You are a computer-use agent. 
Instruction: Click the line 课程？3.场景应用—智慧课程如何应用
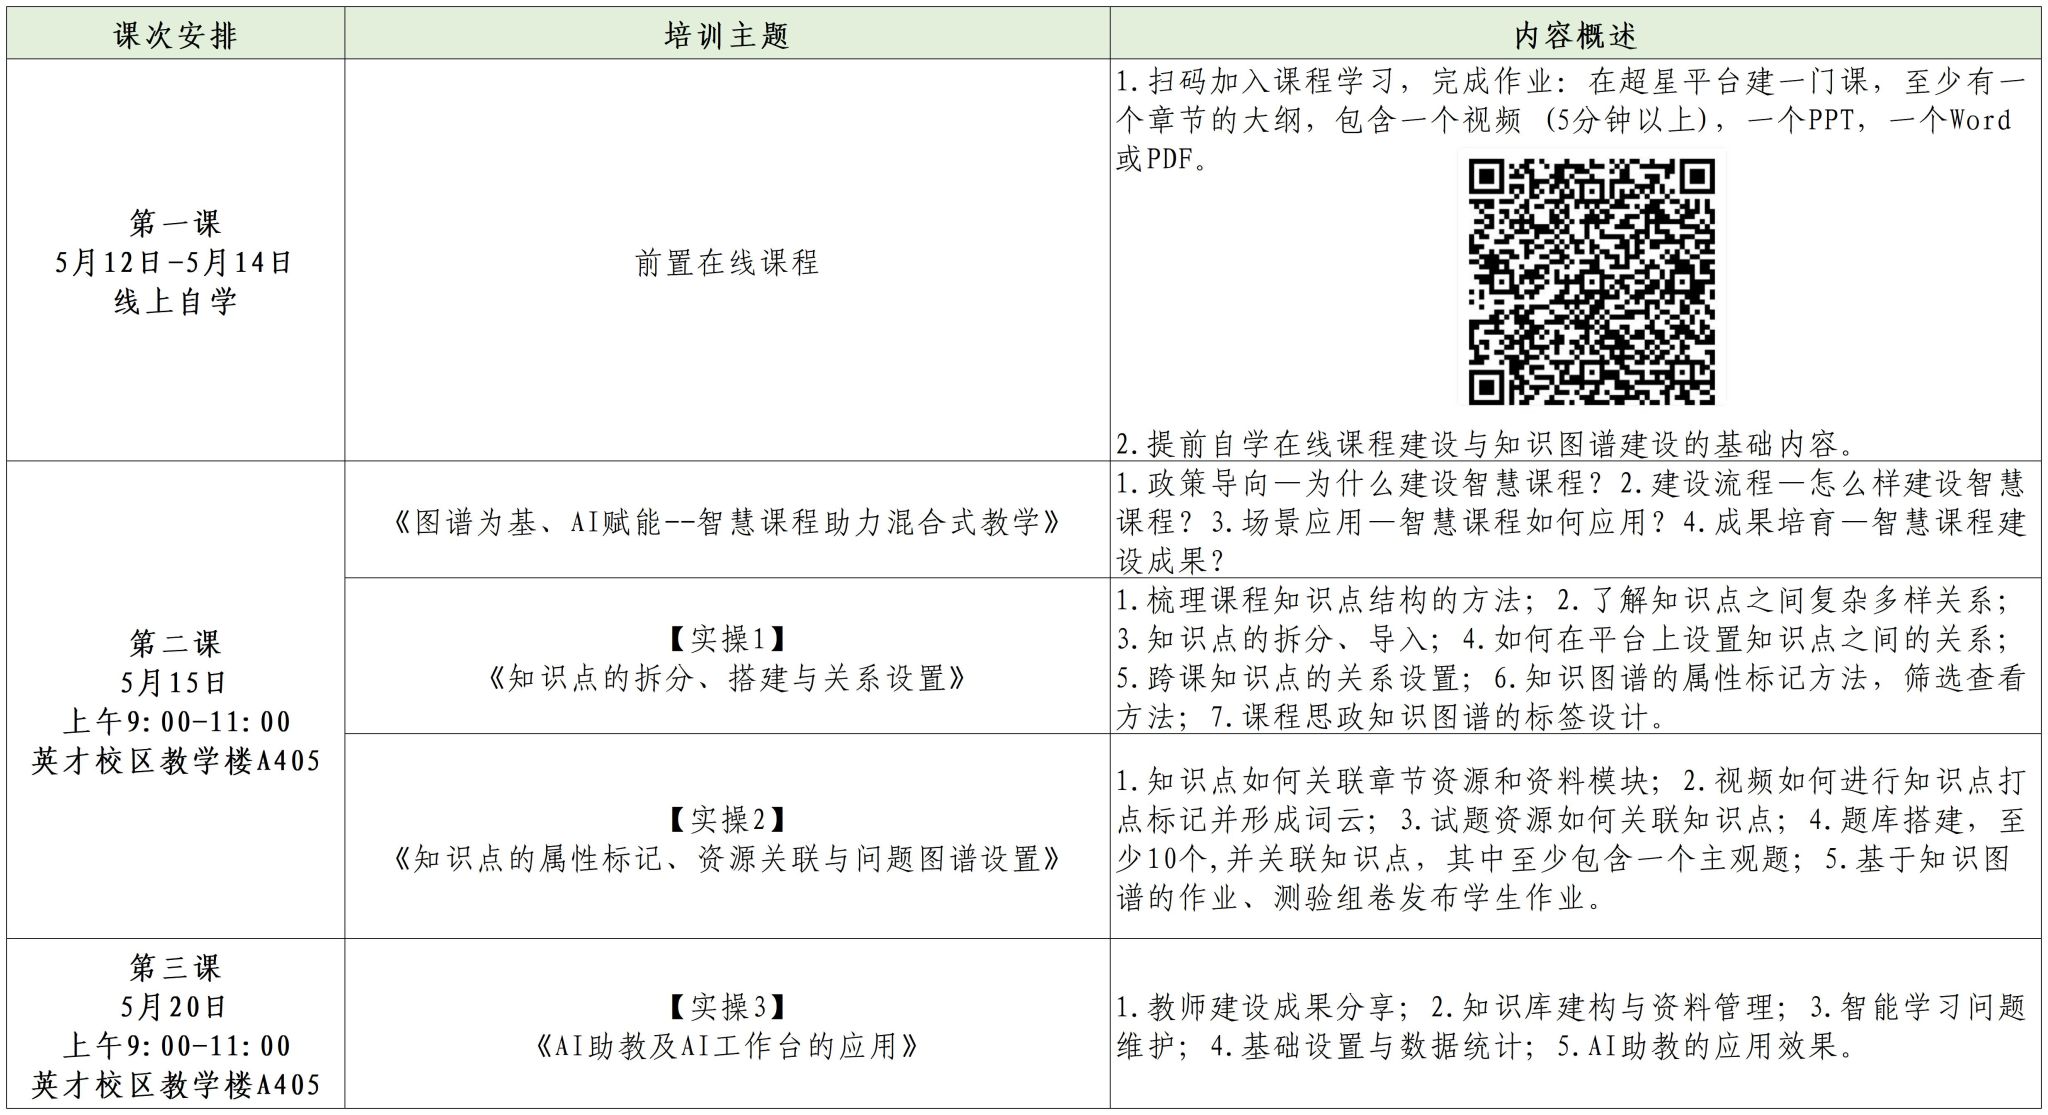[1571, 522]
